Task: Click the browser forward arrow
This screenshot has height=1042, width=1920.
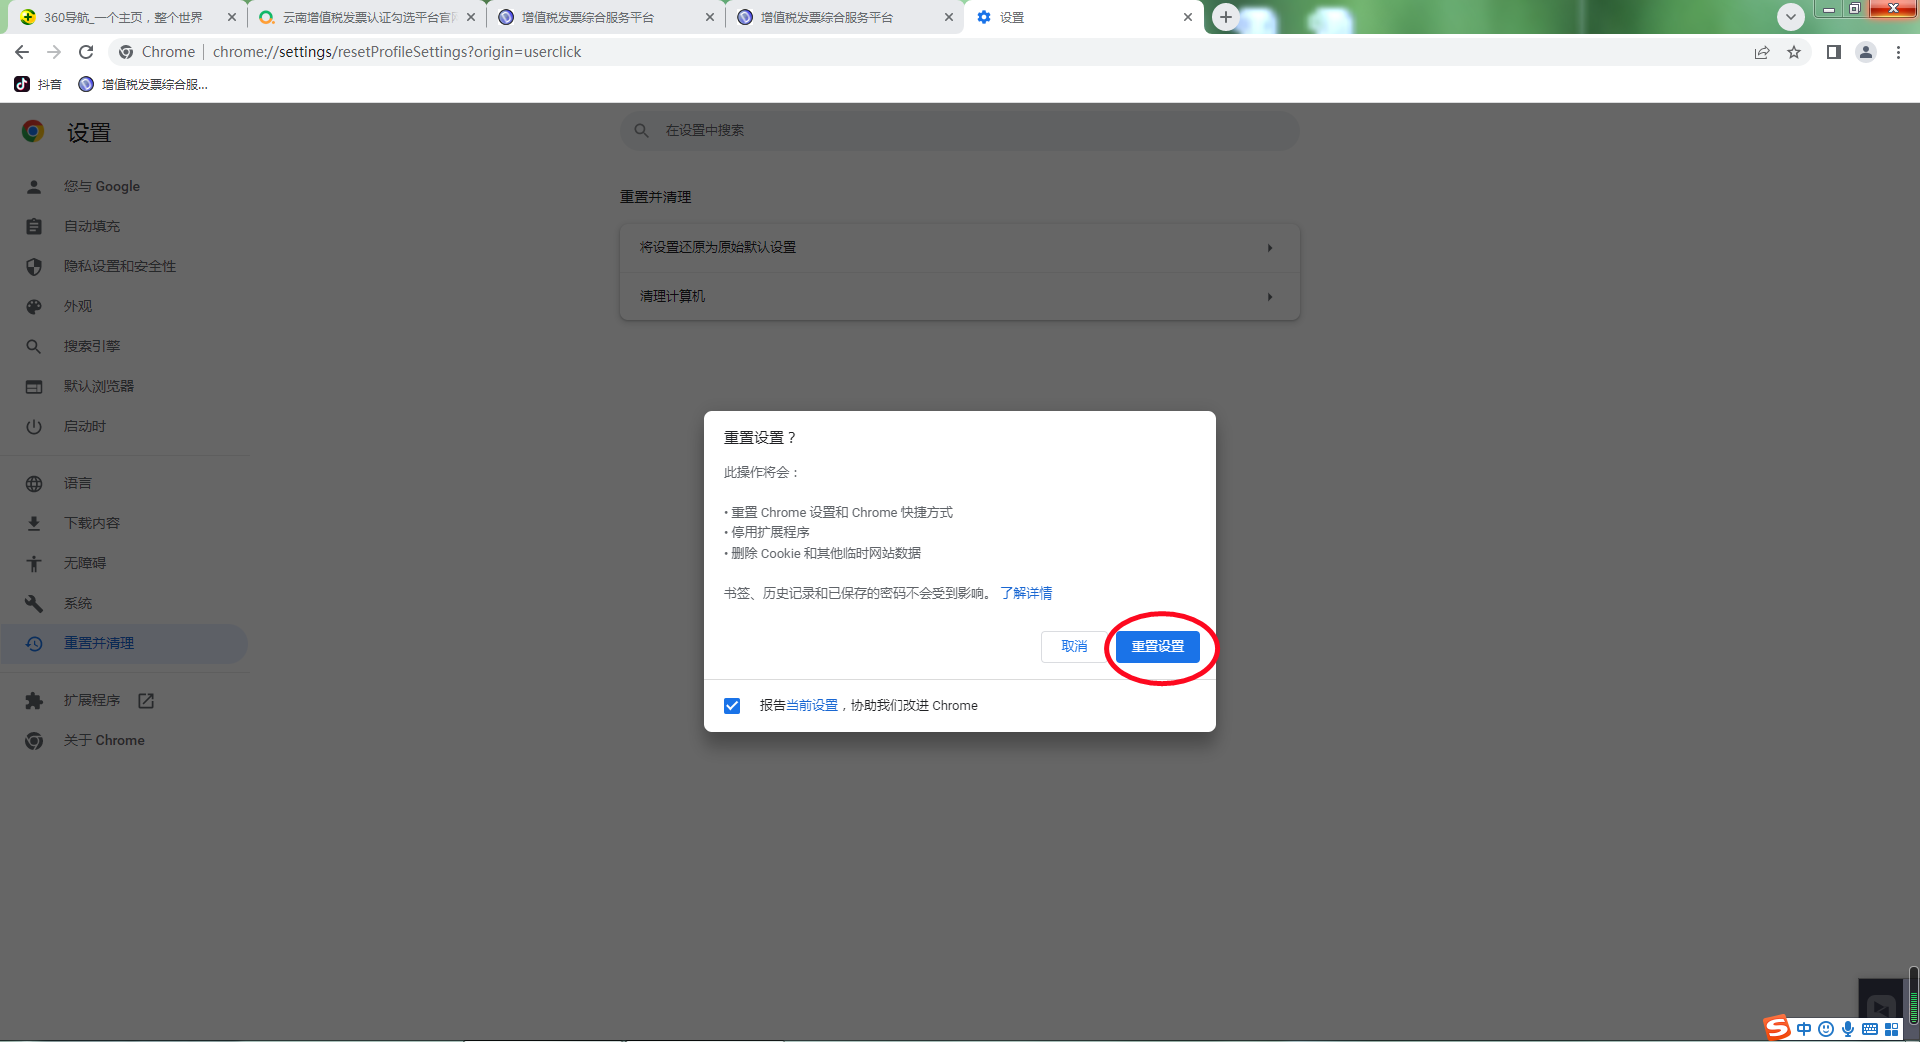Action: (x=54, y=52)
